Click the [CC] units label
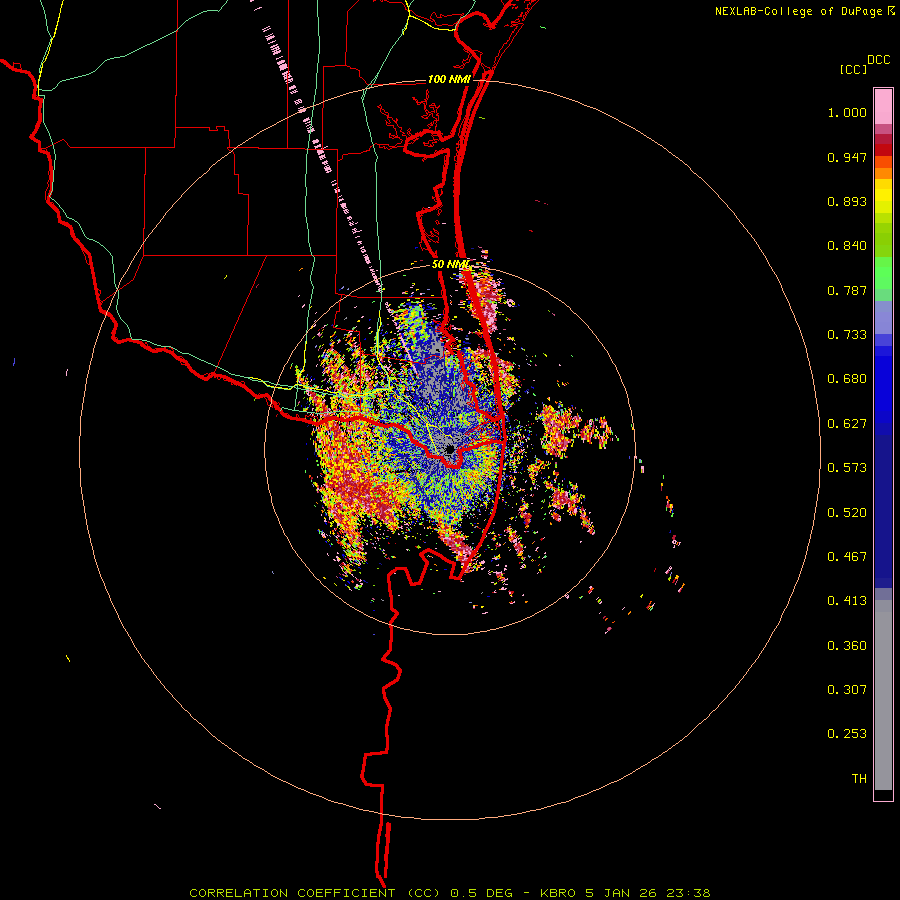Image resolution: width=900 pixels, height=900 pixels. 853,69
